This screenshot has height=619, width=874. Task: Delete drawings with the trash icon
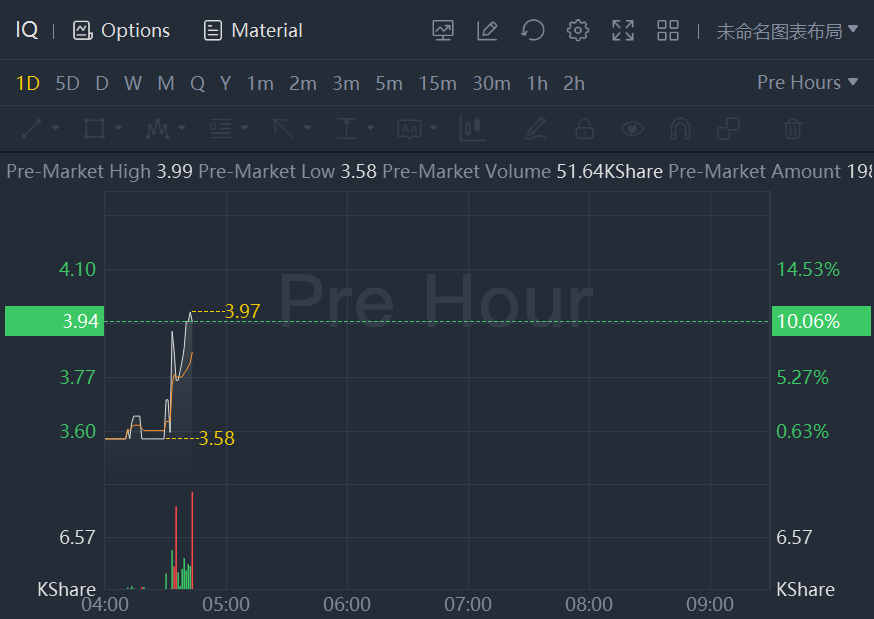point(792,128)
